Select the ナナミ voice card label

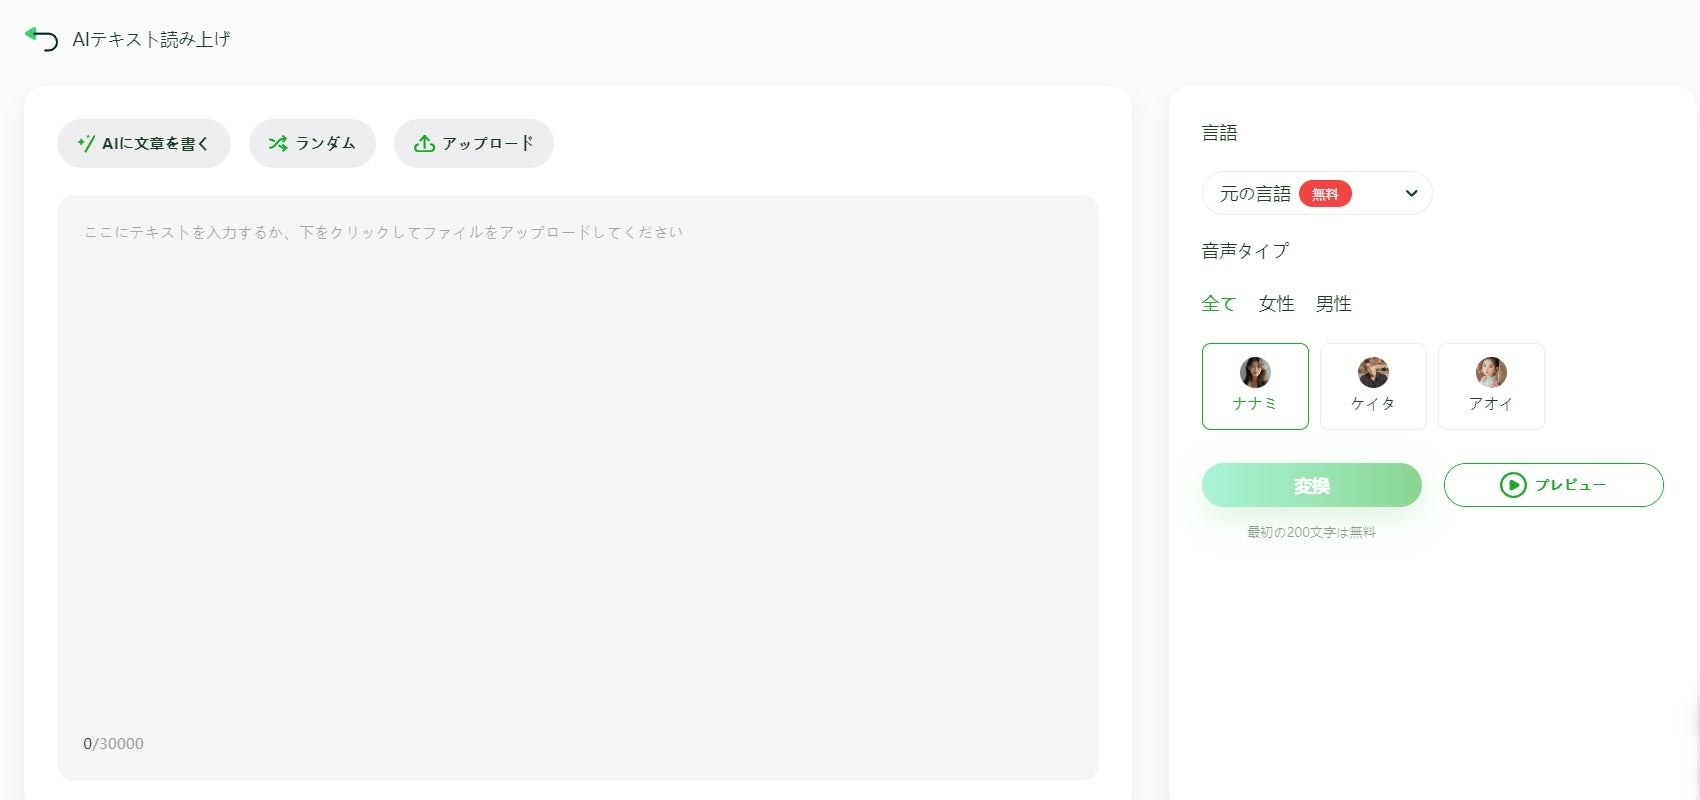[1255, 403]
